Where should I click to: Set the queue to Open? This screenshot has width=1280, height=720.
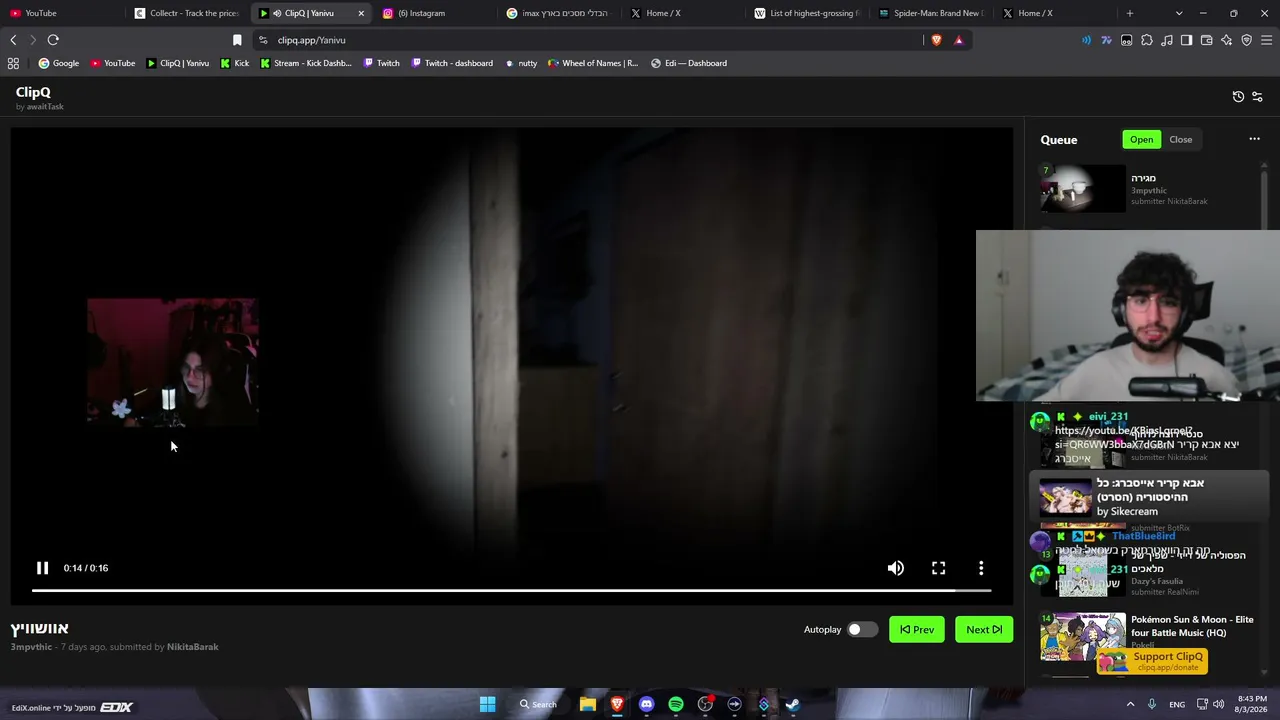[x=1142, y=140]
